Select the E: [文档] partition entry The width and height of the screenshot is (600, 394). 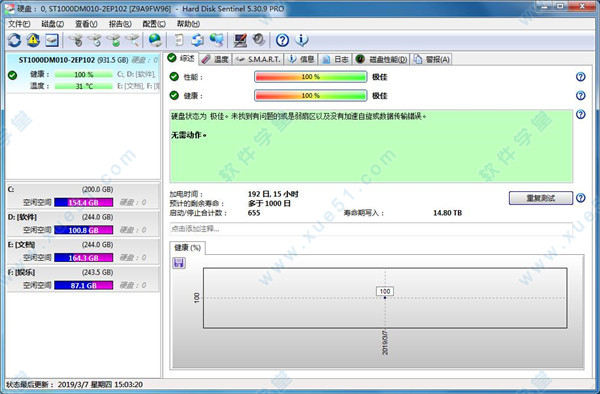coord(83,251)
